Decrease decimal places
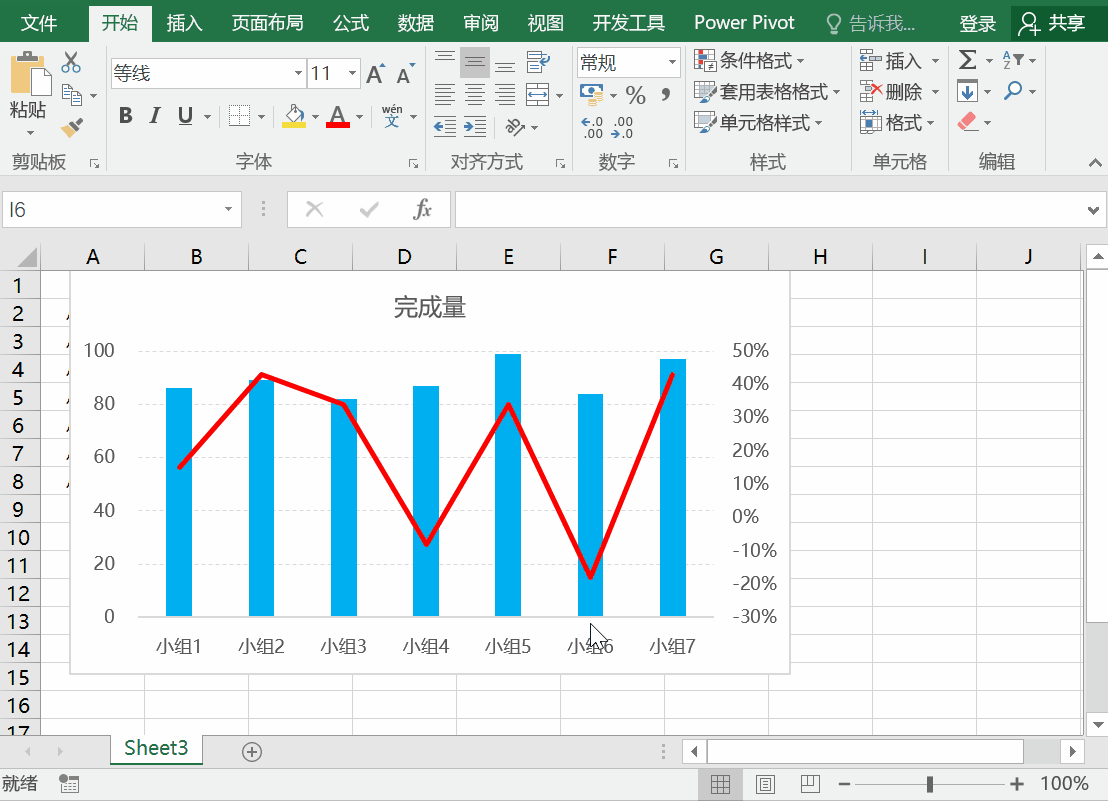The width and height of the screenshot is (1108, 801). (623, 127)
